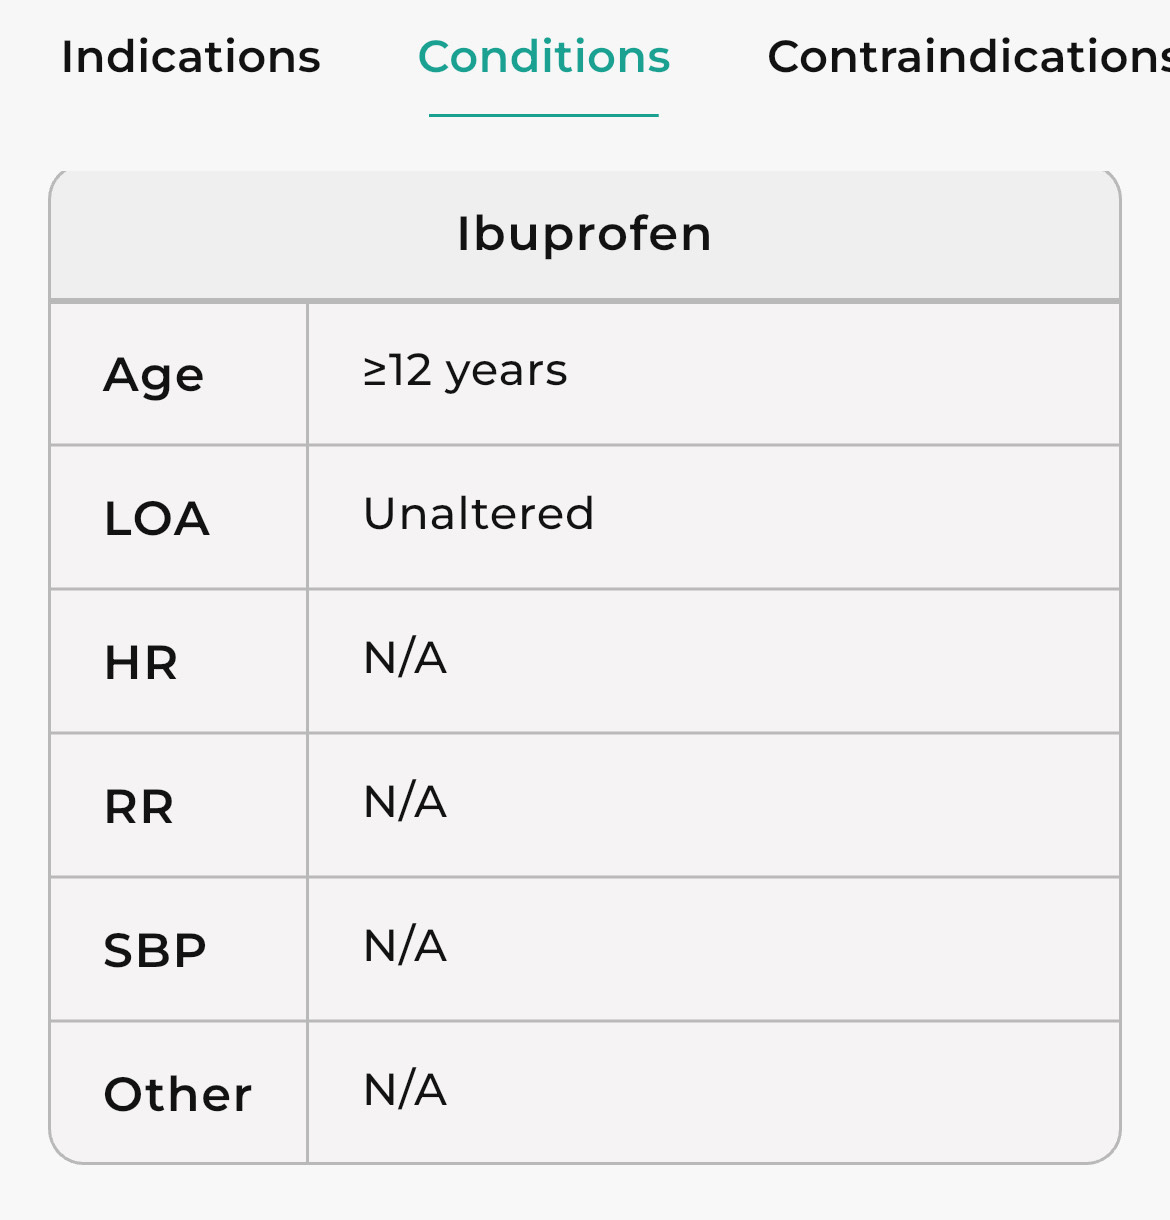This screenshot has height=1220, width=1170.
Task: Select the LOA row label
Action: (157, 519)
